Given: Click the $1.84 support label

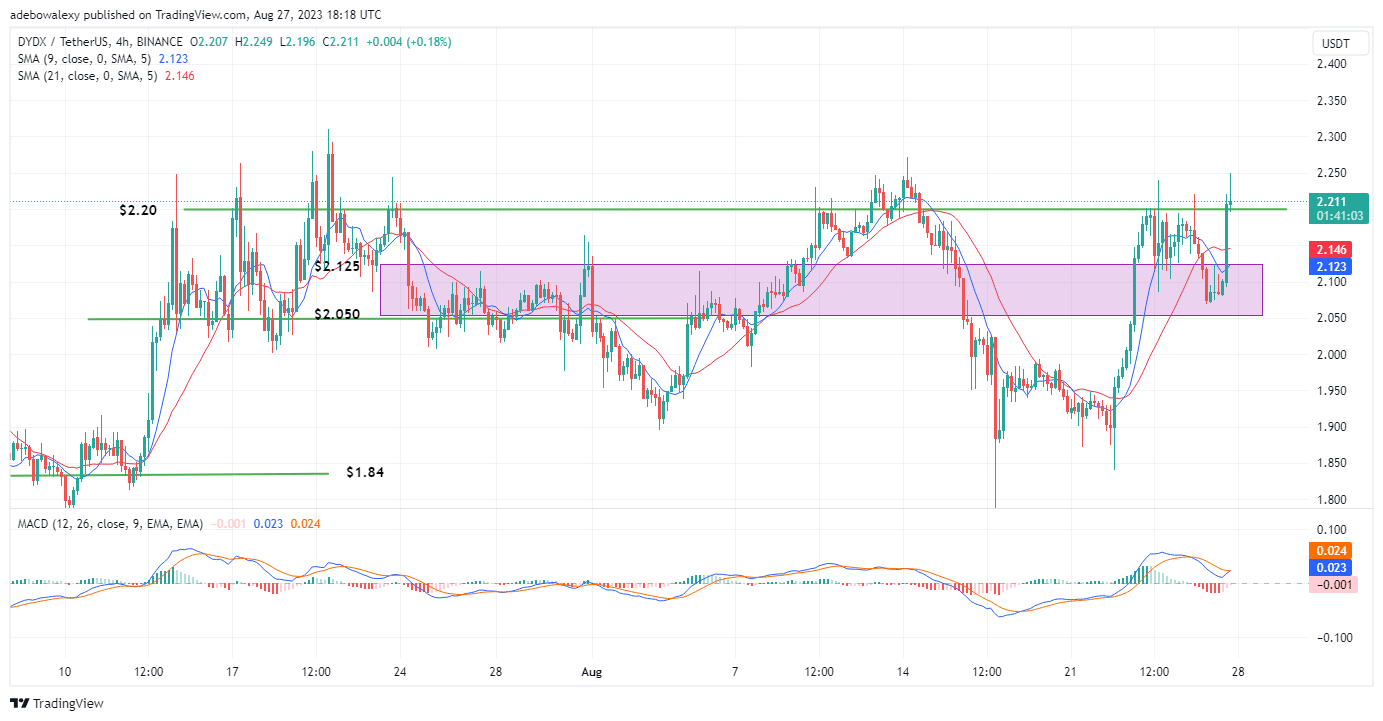Looking at the screenshot, I should 365,471.
